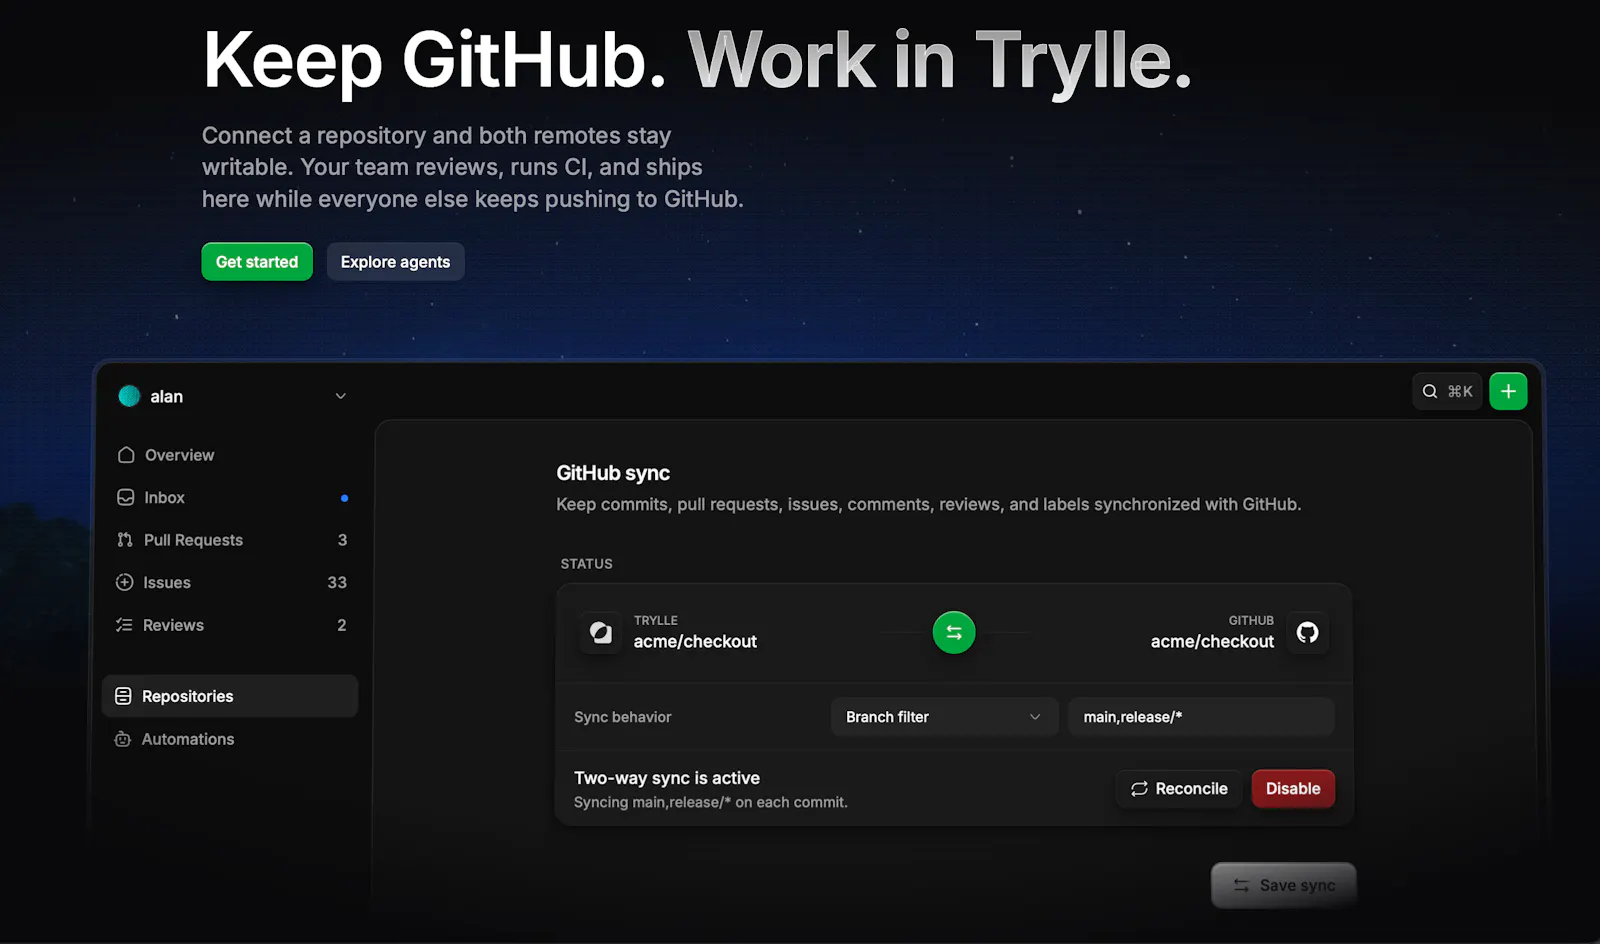1600x944 pixels.
Task: Disable the two-way sync
Action: coord(1293,789)
